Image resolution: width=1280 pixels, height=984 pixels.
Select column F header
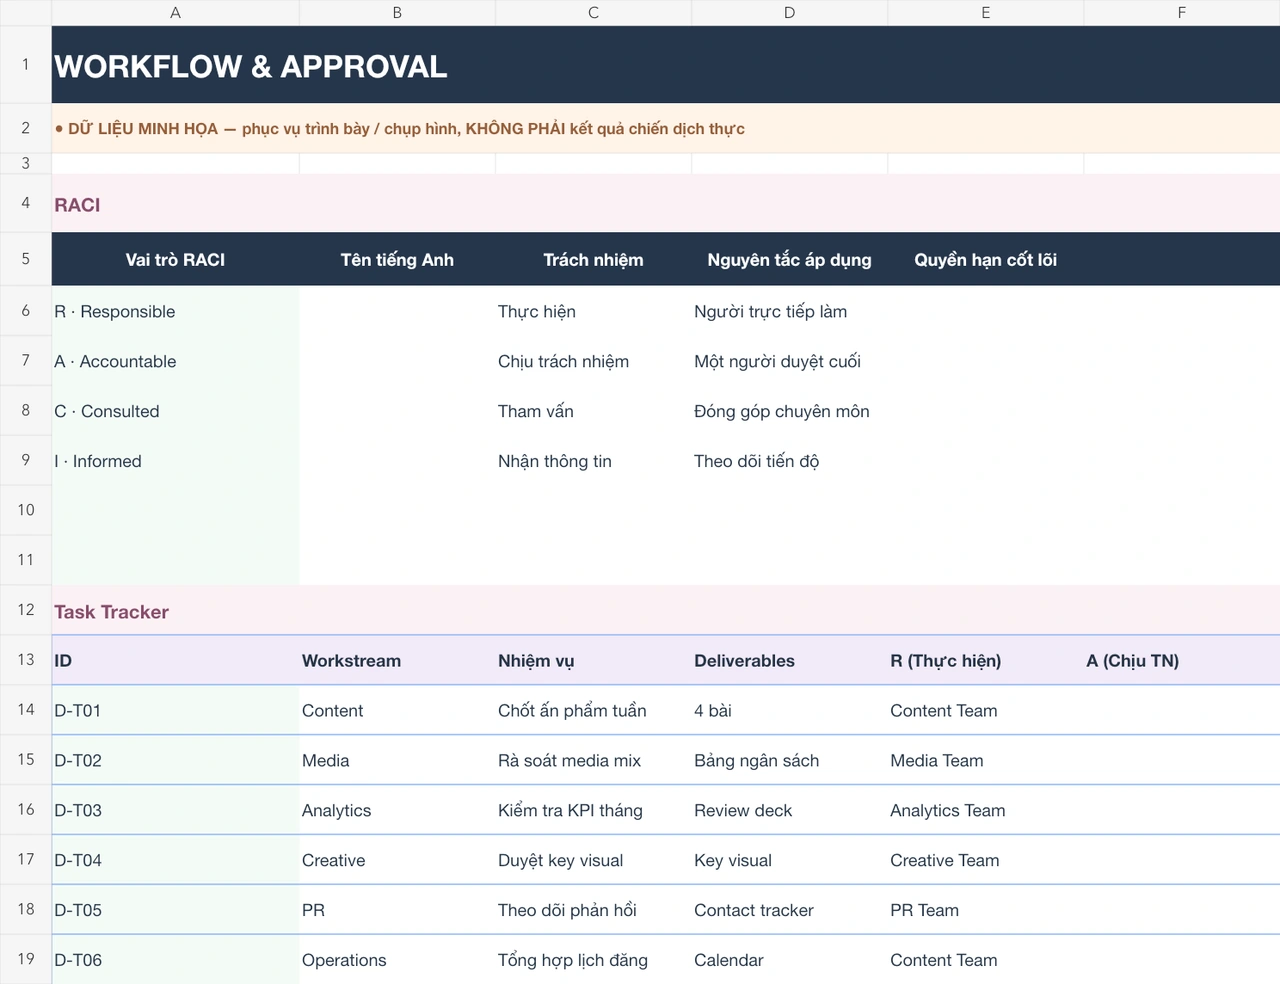pos(1181,13)
